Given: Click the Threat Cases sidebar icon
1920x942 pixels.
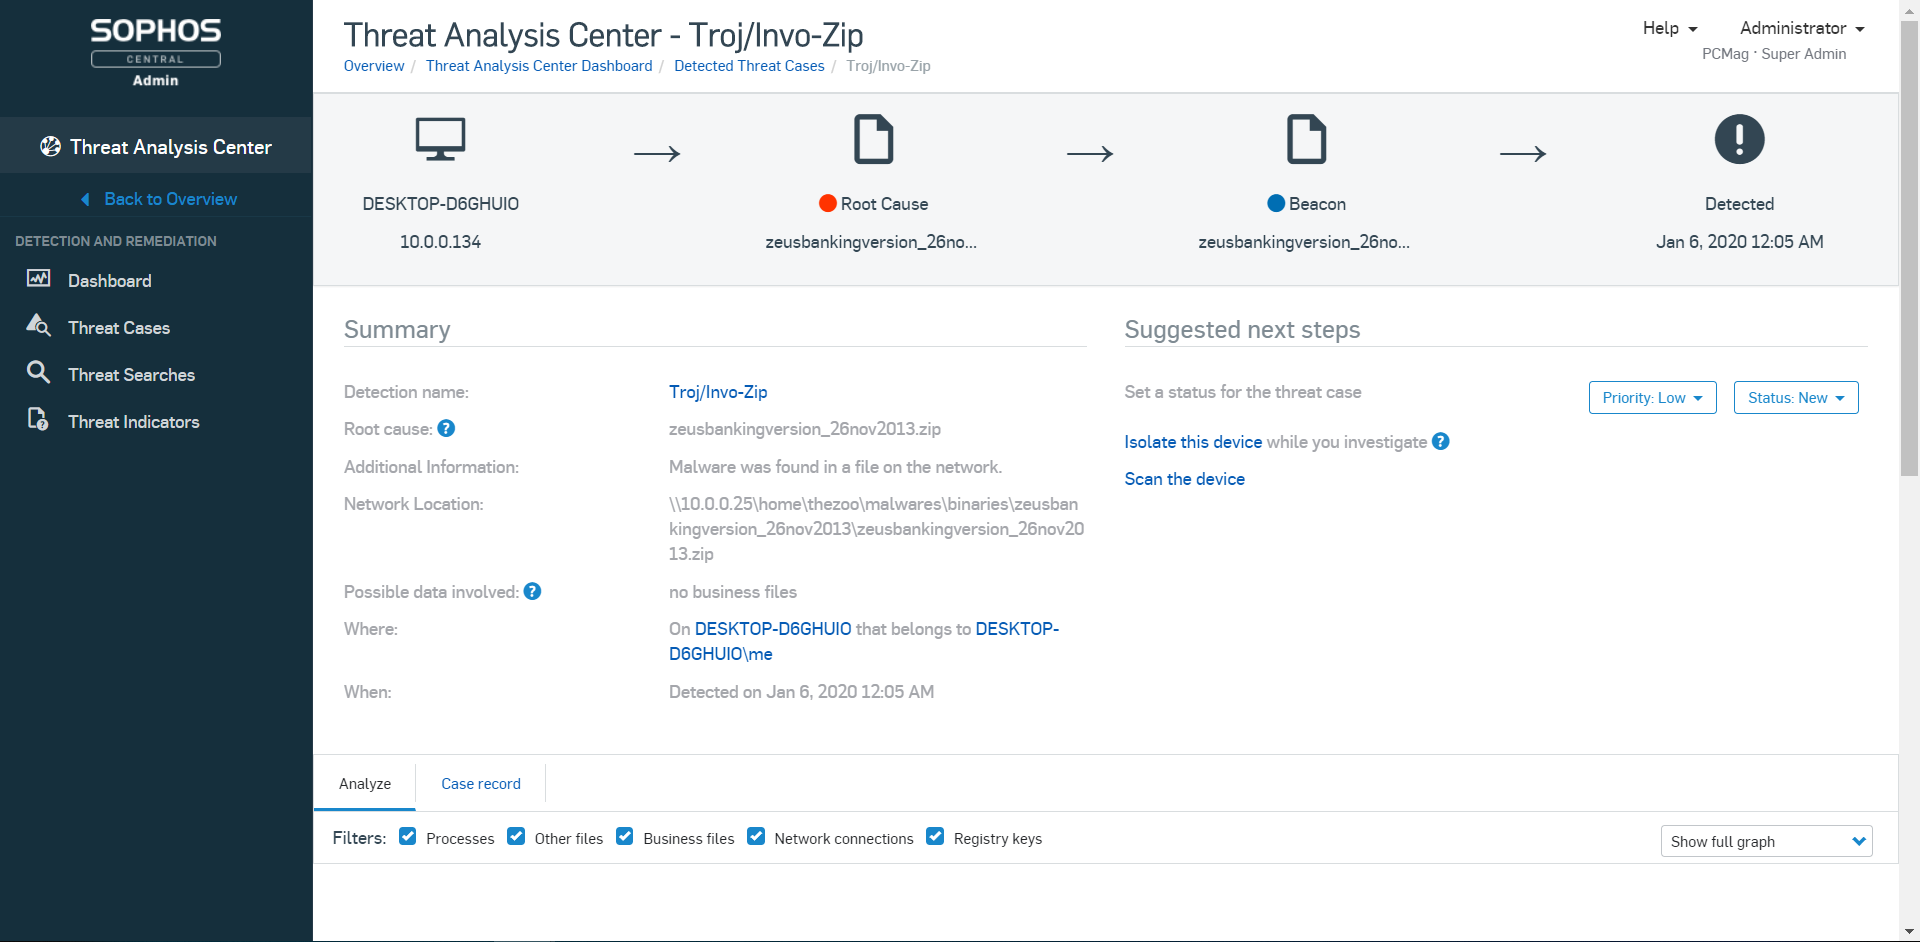Looking at the screenshot, I should [38, 326].
